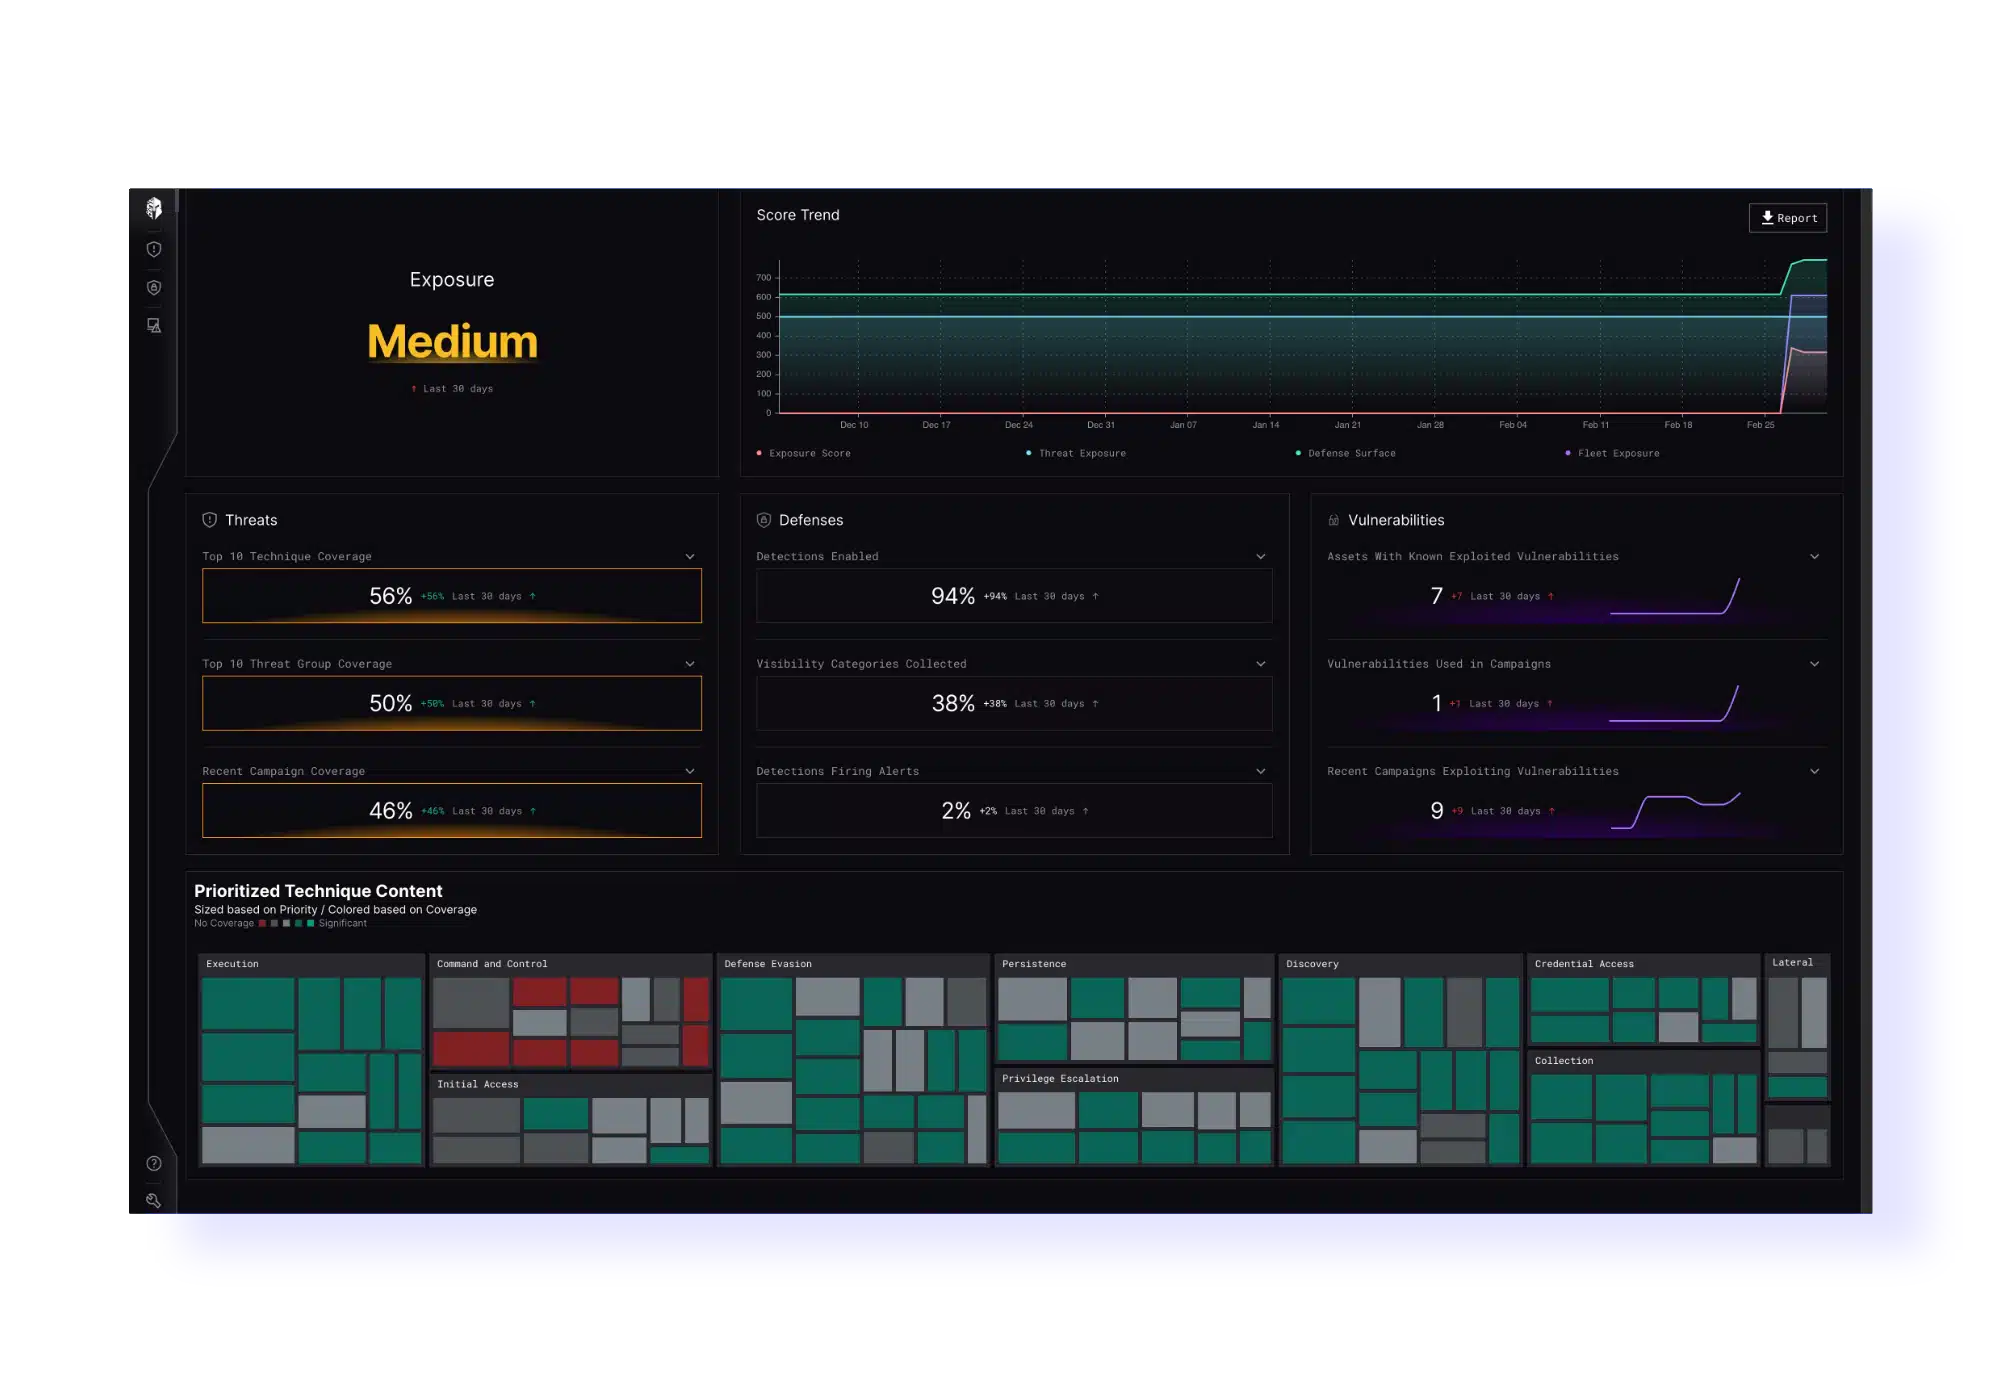Expand Visibility Categories Collected chevron
This screenshot has width=2000, height=1400.
(x=1261, y=664)
